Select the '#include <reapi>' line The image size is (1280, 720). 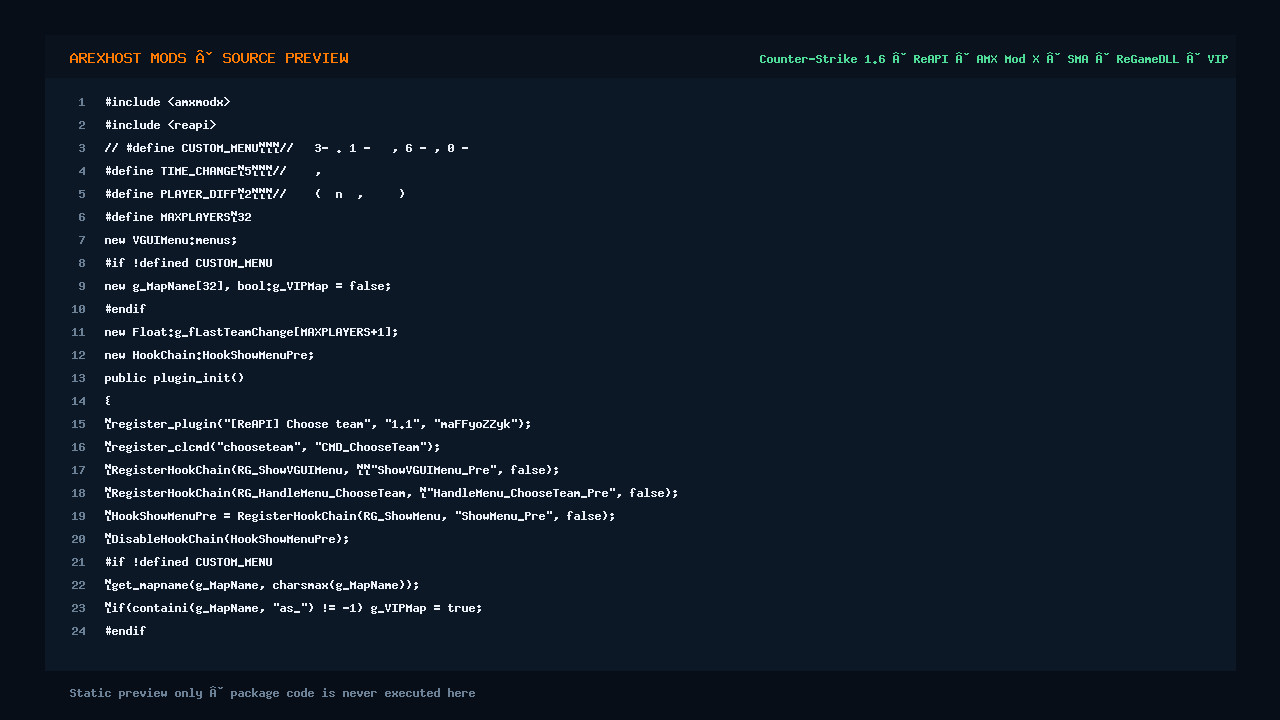pos(160,125)
